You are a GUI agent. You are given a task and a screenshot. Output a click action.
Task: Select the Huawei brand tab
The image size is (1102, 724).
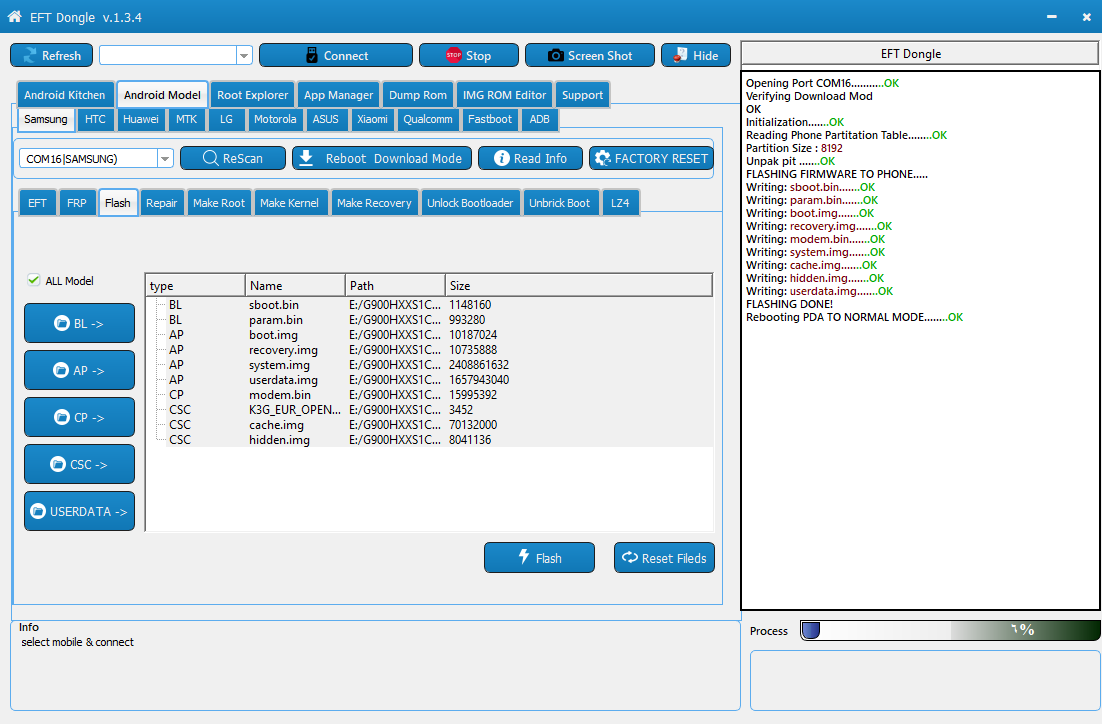(x=141, y=119)
